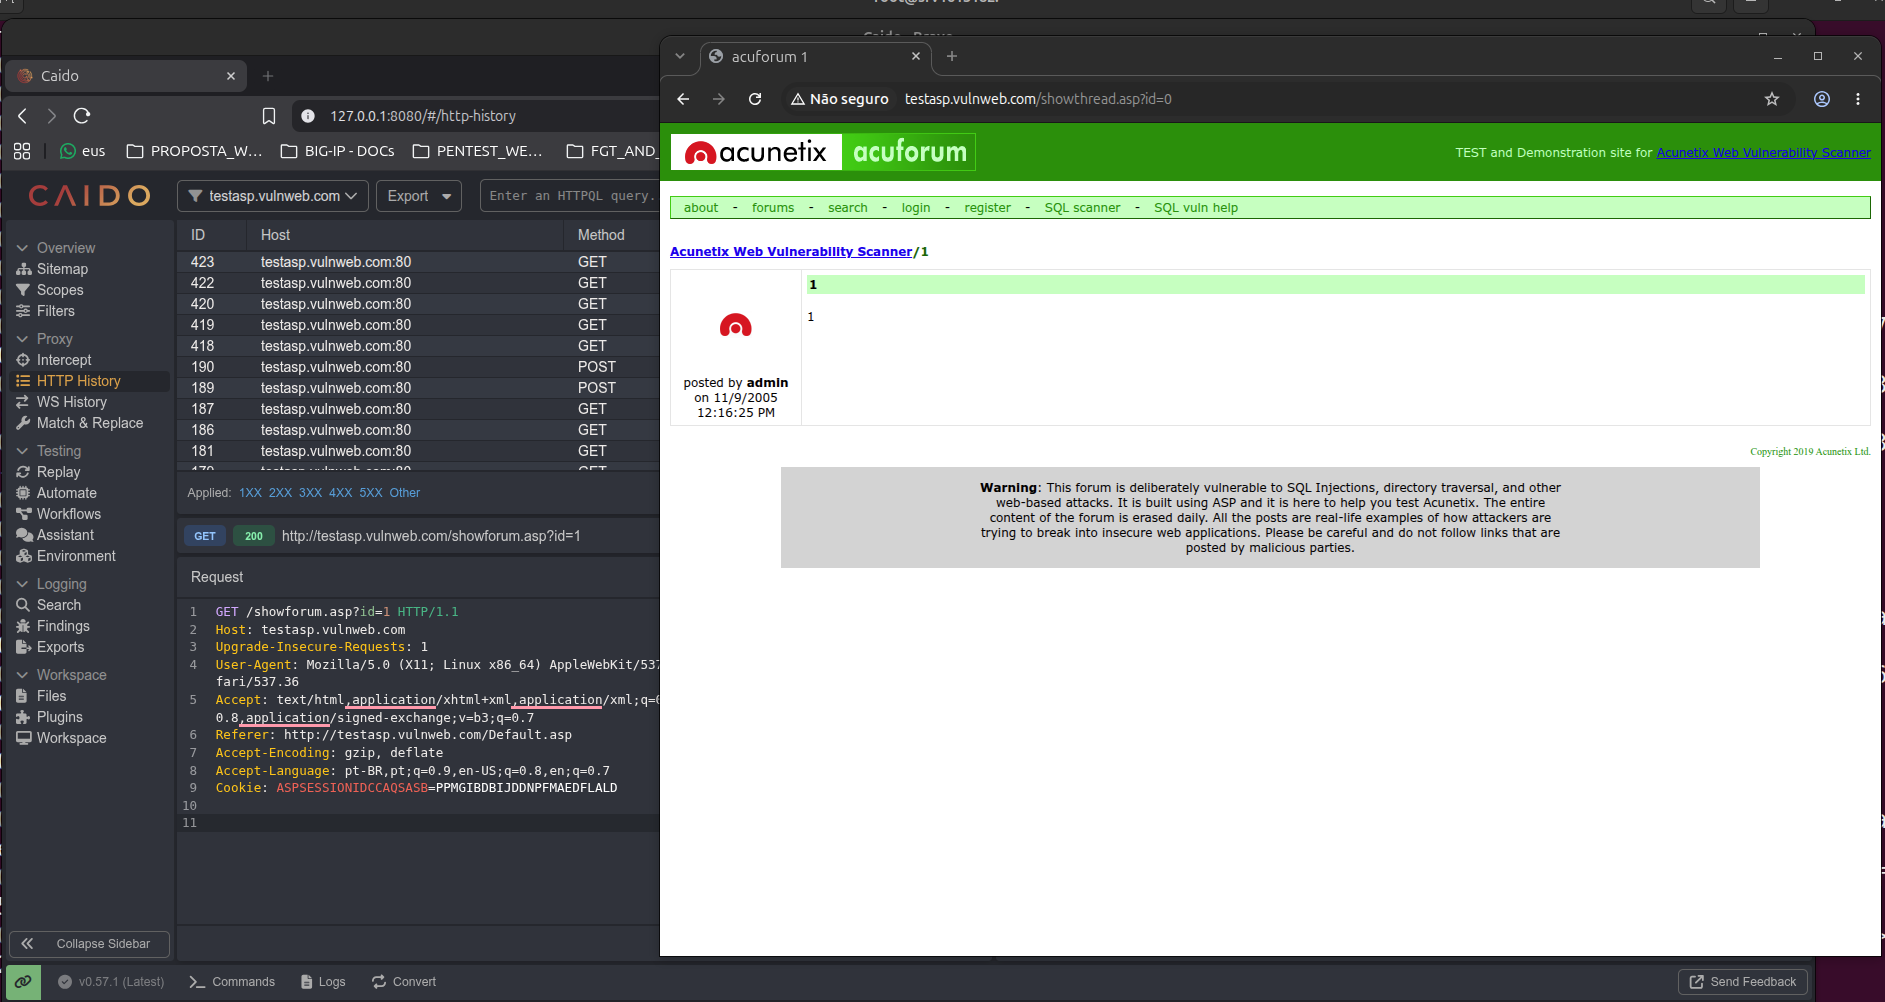The image size is (1885, 1002).
Task: Switch to the acuforum 1 tab
Action: click(x=815, y=57)
